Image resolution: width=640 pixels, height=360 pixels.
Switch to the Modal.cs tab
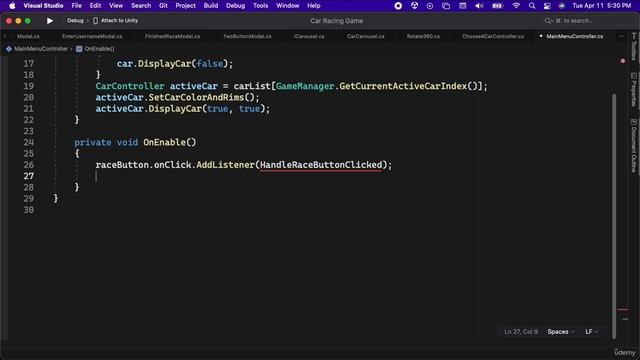point(28,36)
